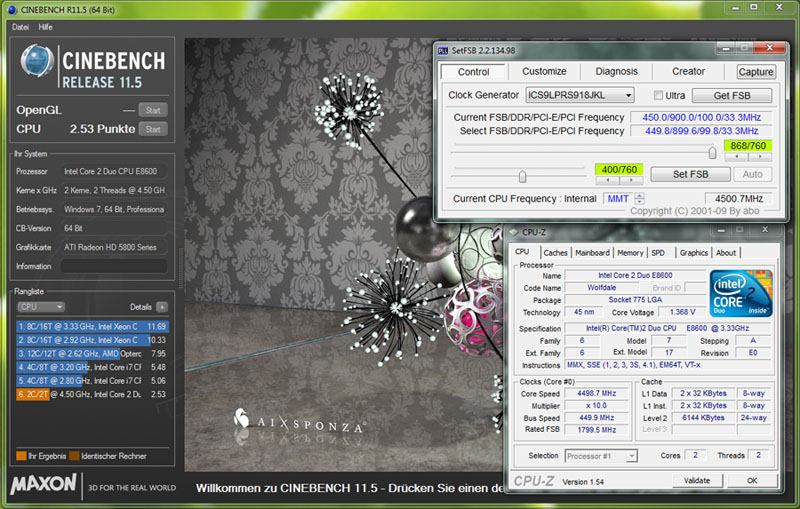The image size is (800, 509).
Task: Click the left arrow under 868/760
Action: pos(736,157)
